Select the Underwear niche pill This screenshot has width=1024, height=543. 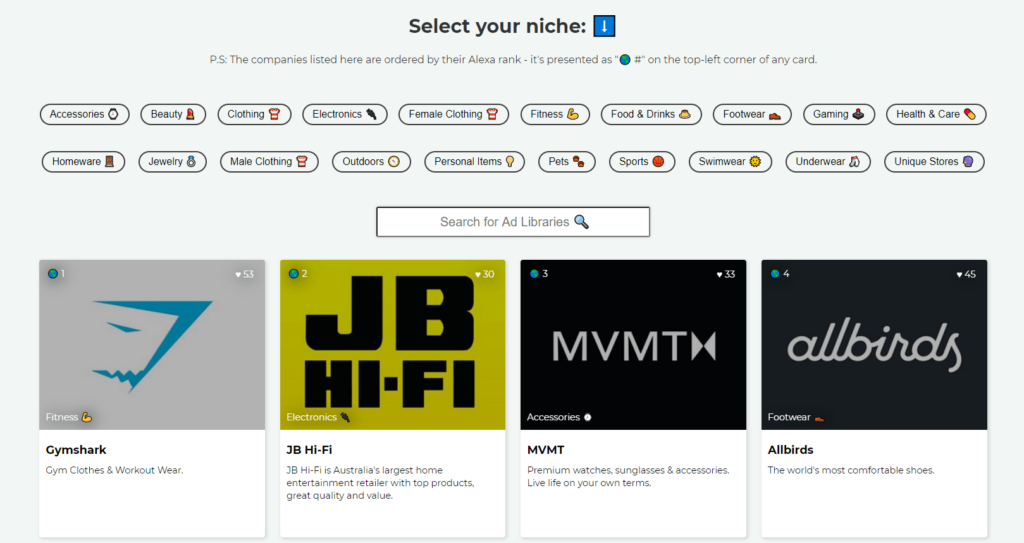point(828,161)
